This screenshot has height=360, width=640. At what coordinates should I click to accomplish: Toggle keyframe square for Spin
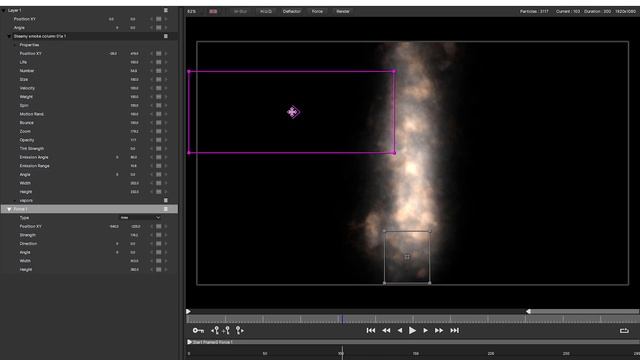pyautogui.click(x=159, y=105)
